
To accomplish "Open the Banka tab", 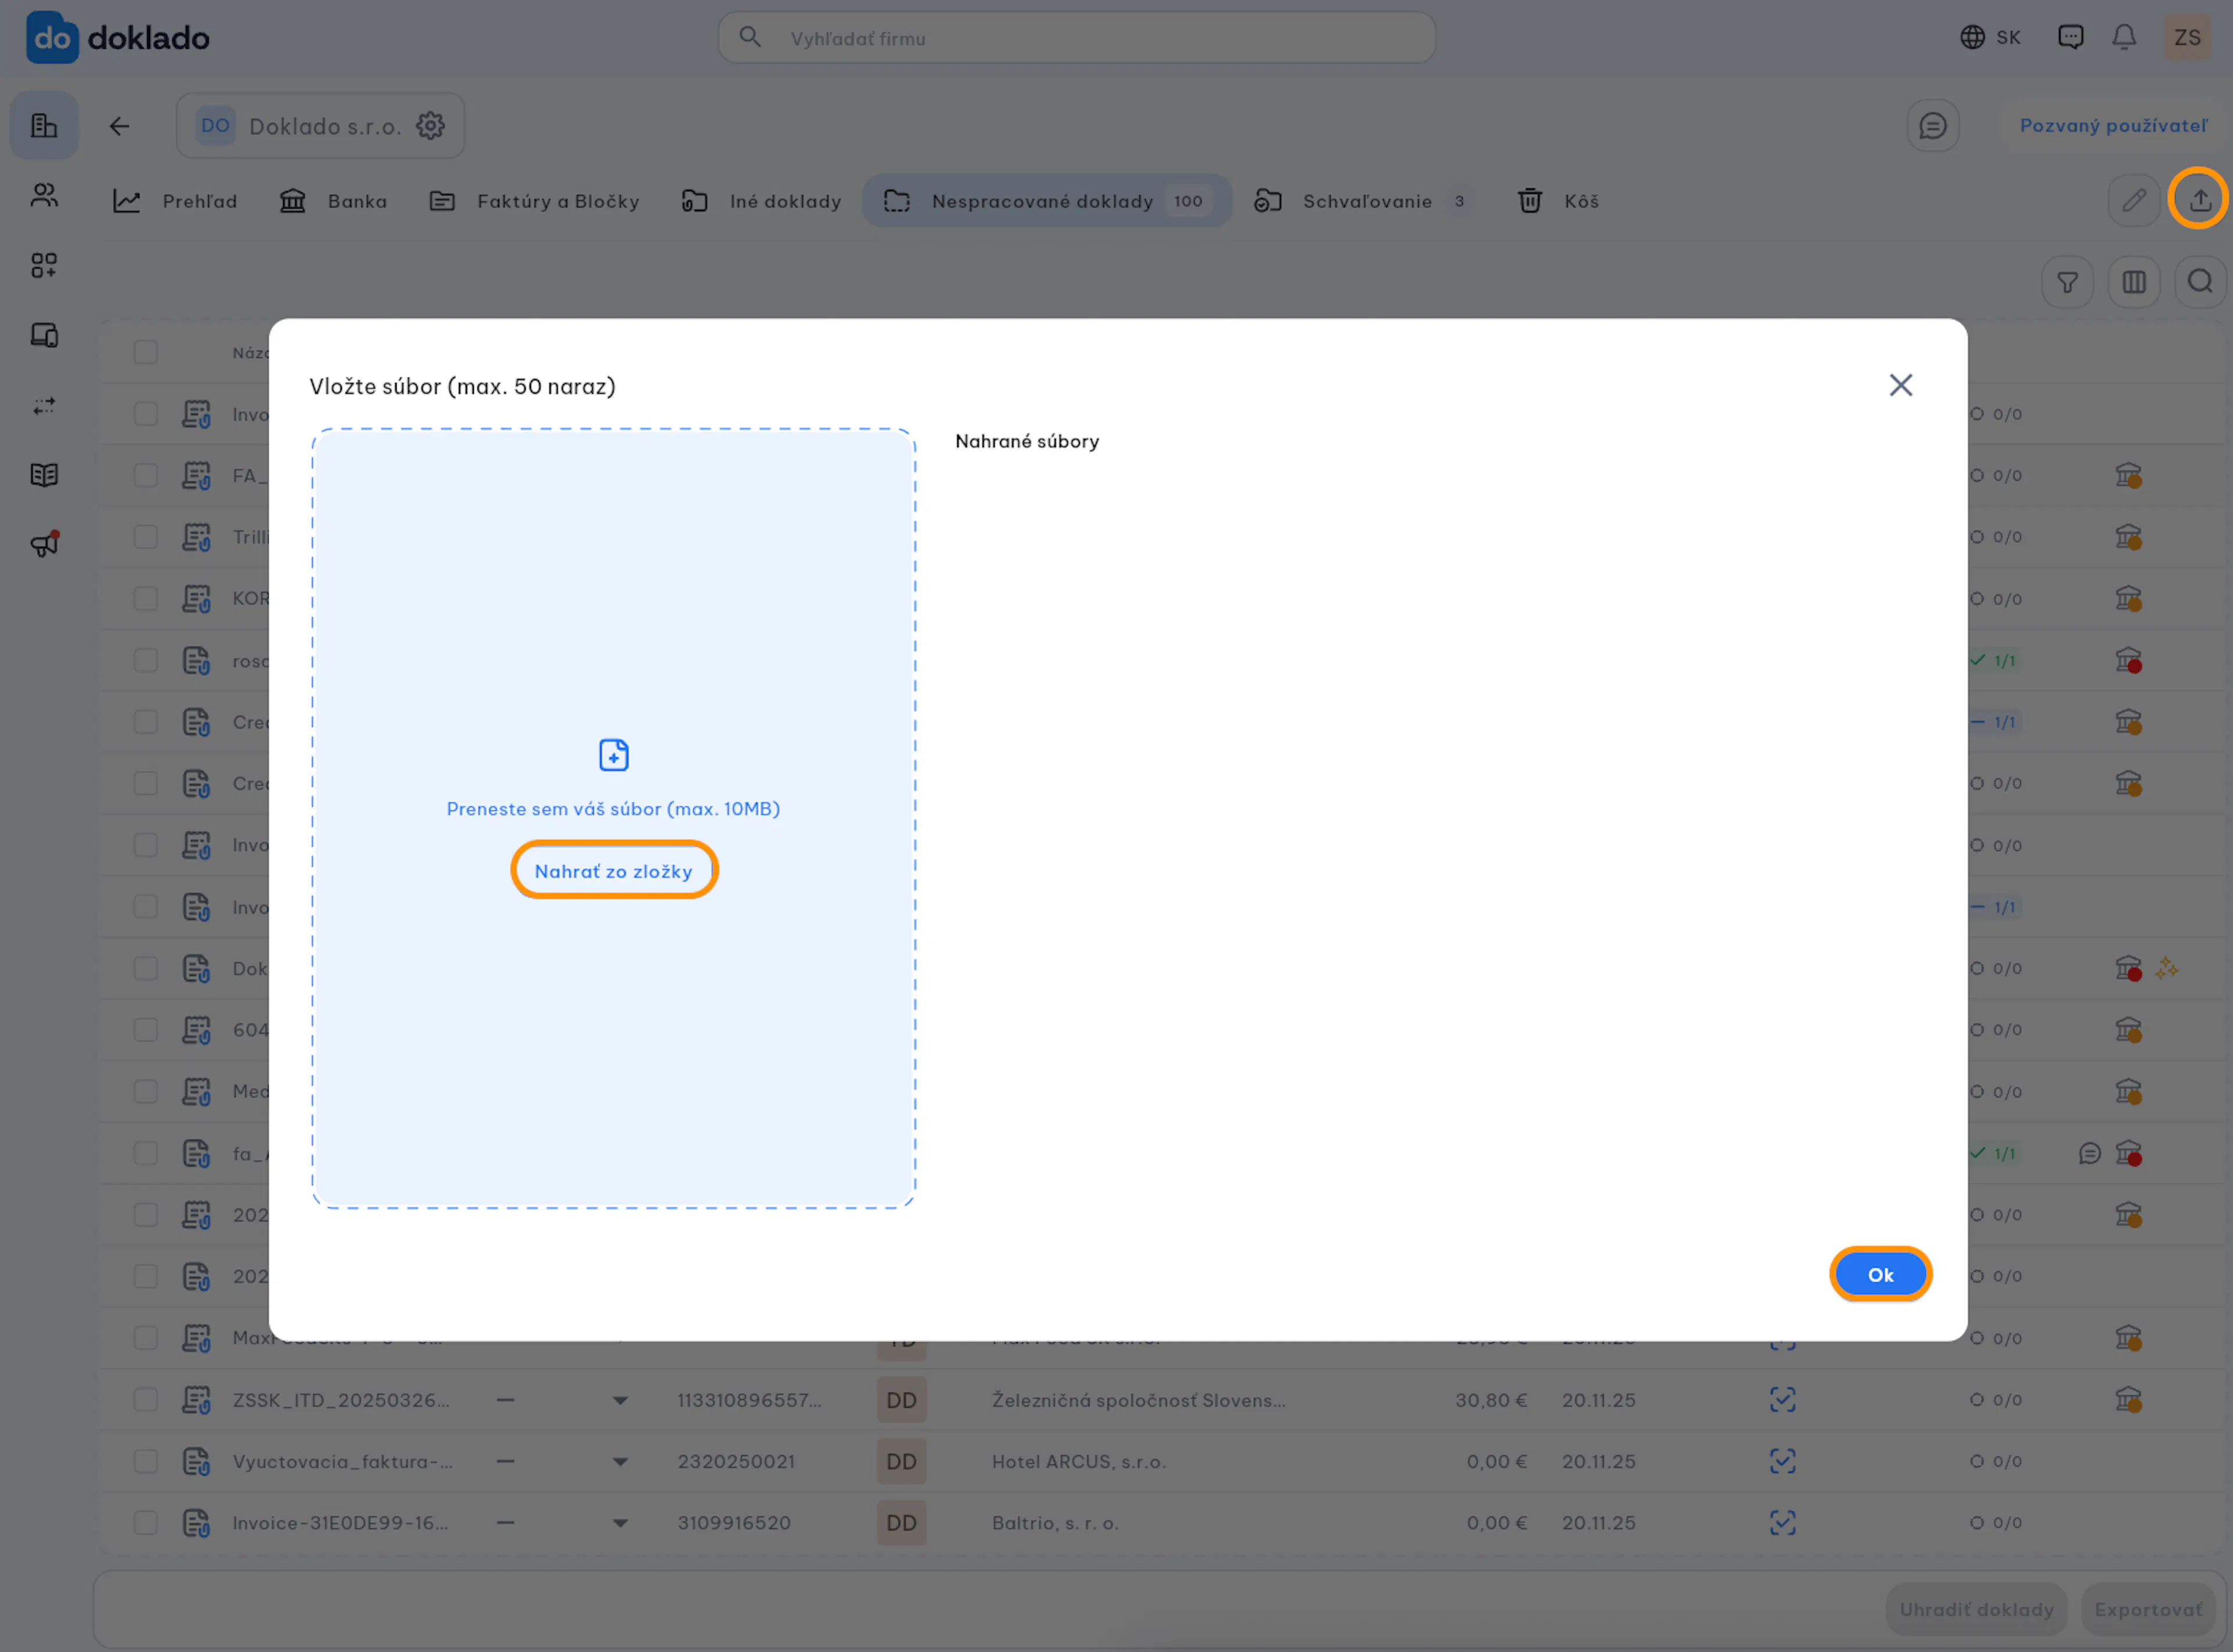I will point(333,201).
